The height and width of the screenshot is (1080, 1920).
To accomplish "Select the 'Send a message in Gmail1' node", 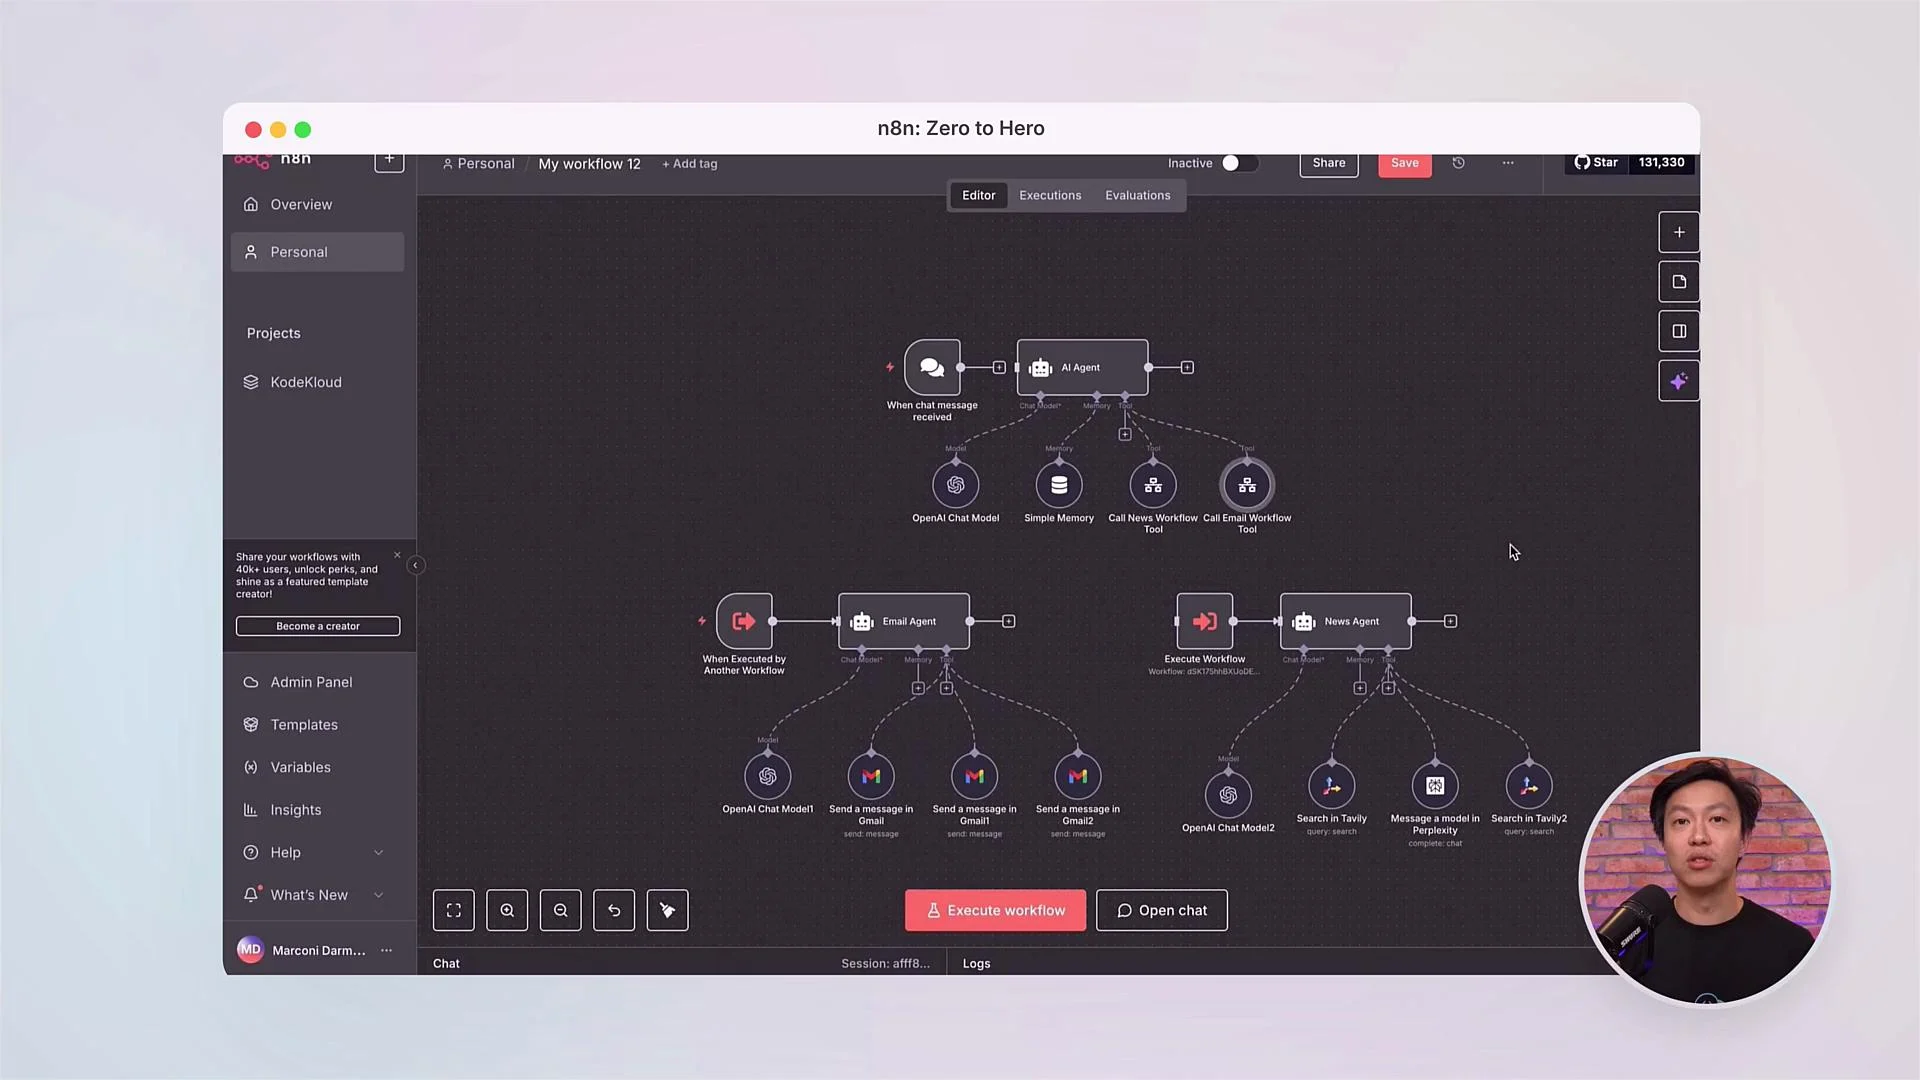I will pos(974,776).
